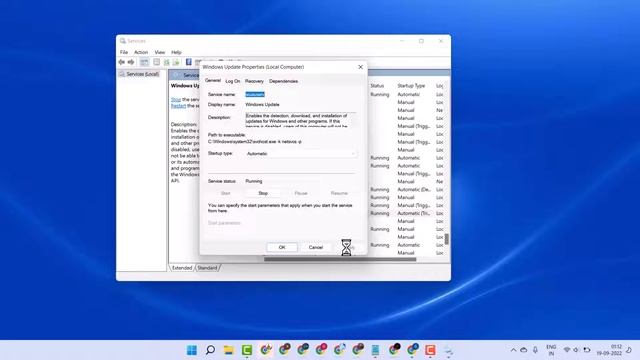
Task: Click the Properties icon in Services toolbar
Action: tap(156, 62)
